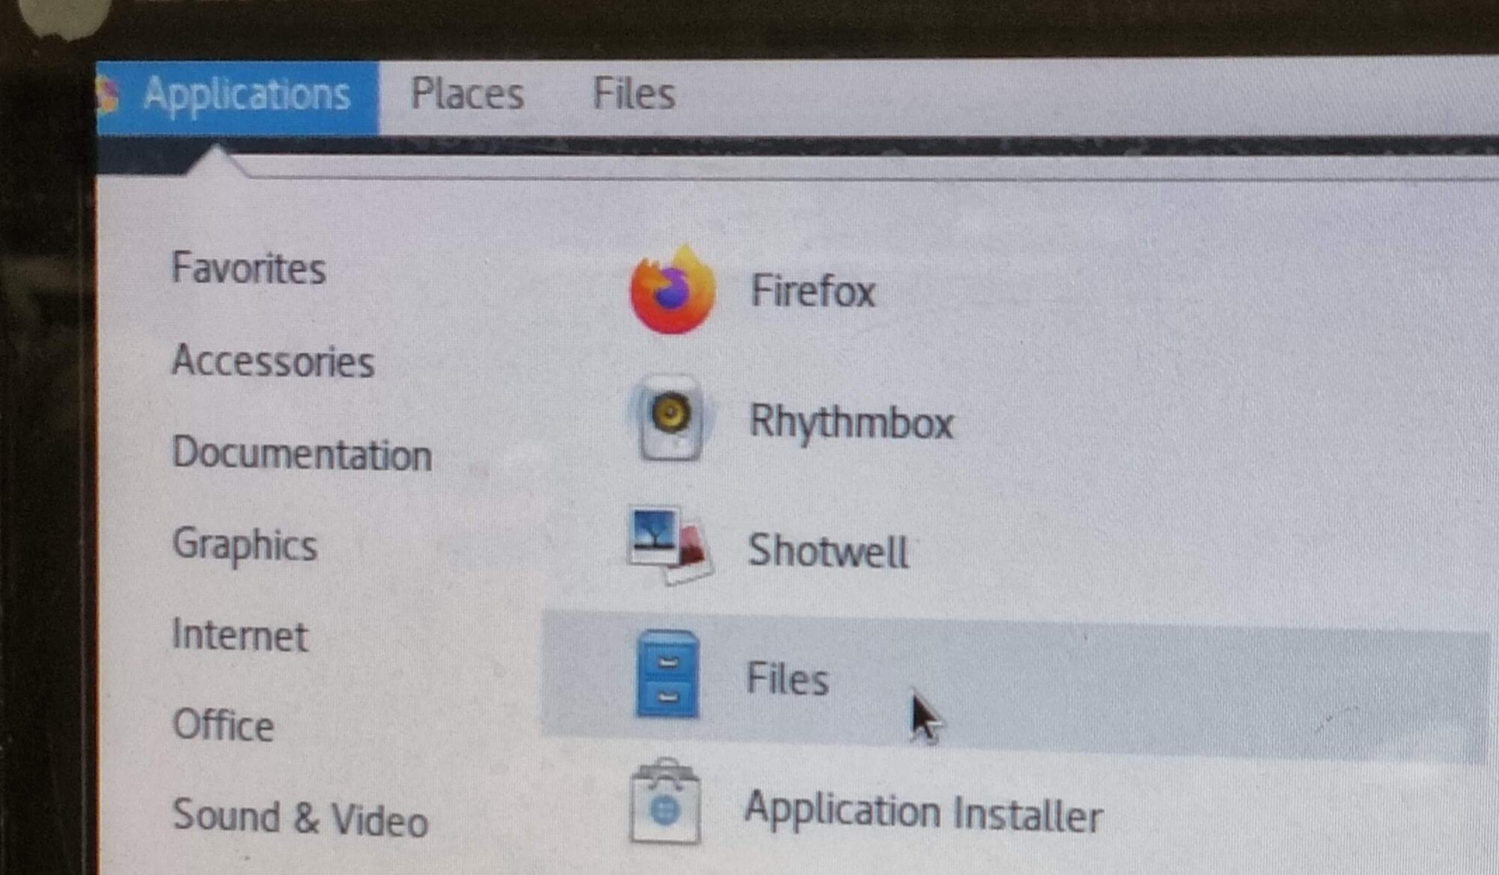Screen dimensions: 1499x875
Task: Click the Application Installer label text
Action: coord(923,812)
